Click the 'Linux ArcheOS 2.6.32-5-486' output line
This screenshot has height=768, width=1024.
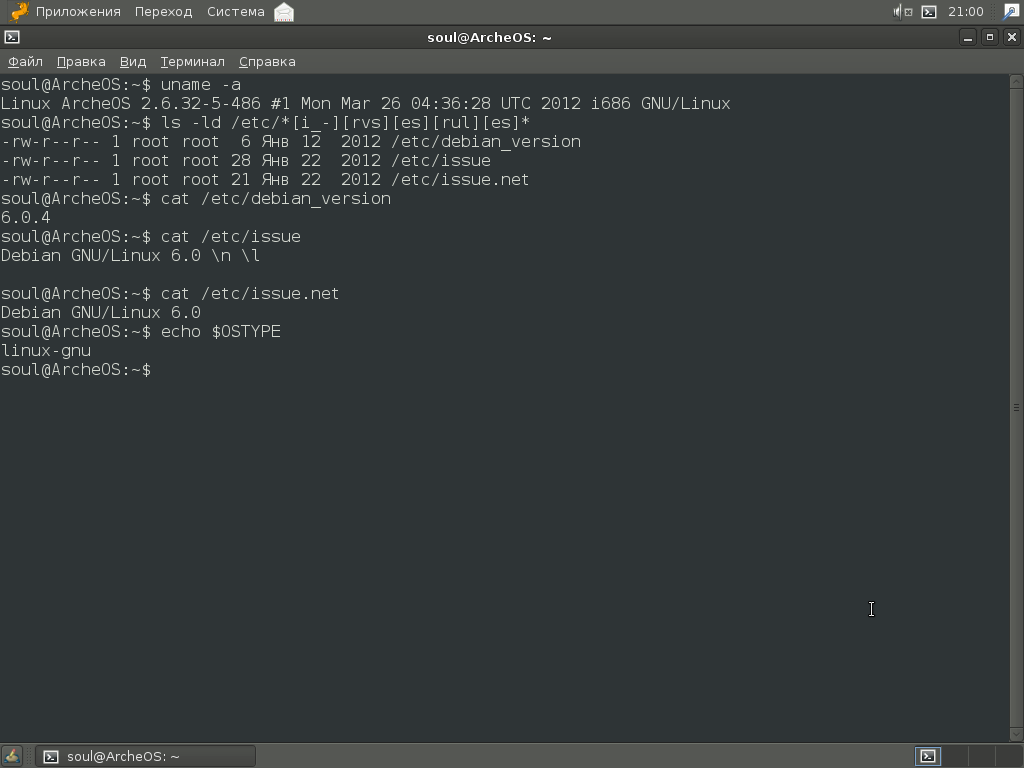pos(366,104)
